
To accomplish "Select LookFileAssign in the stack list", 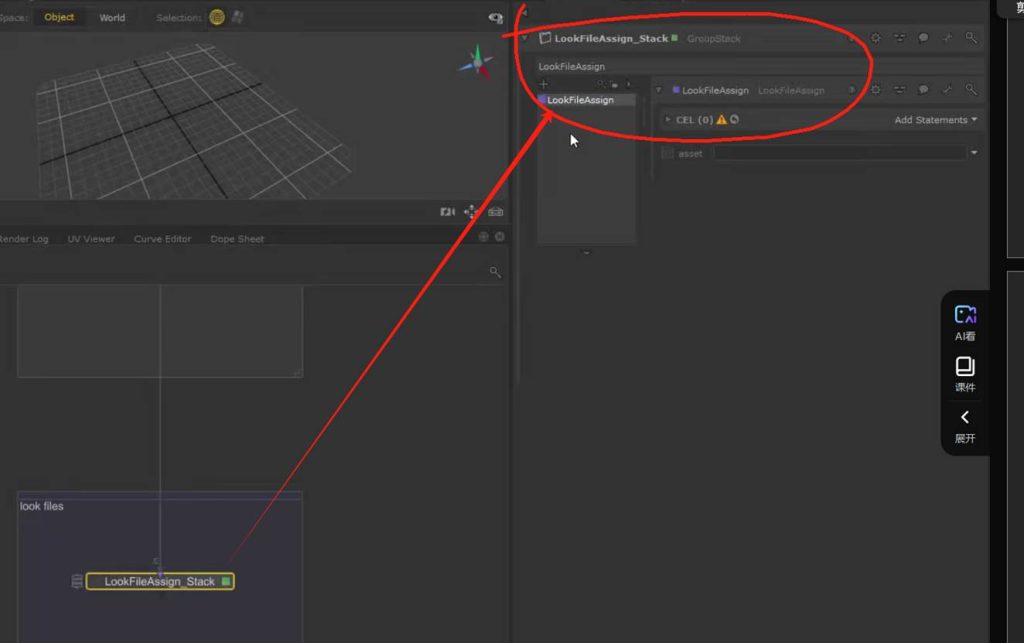I will pos(580,100).
